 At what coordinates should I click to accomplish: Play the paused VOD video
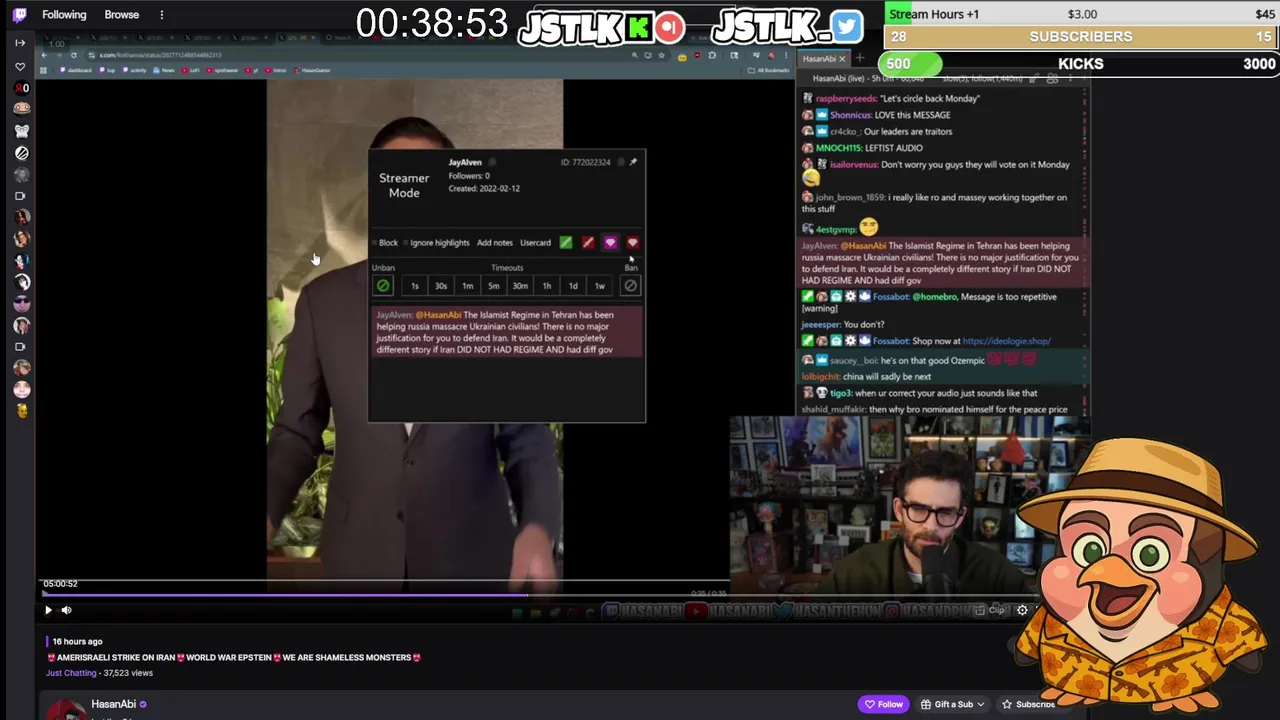click(48, 610)
